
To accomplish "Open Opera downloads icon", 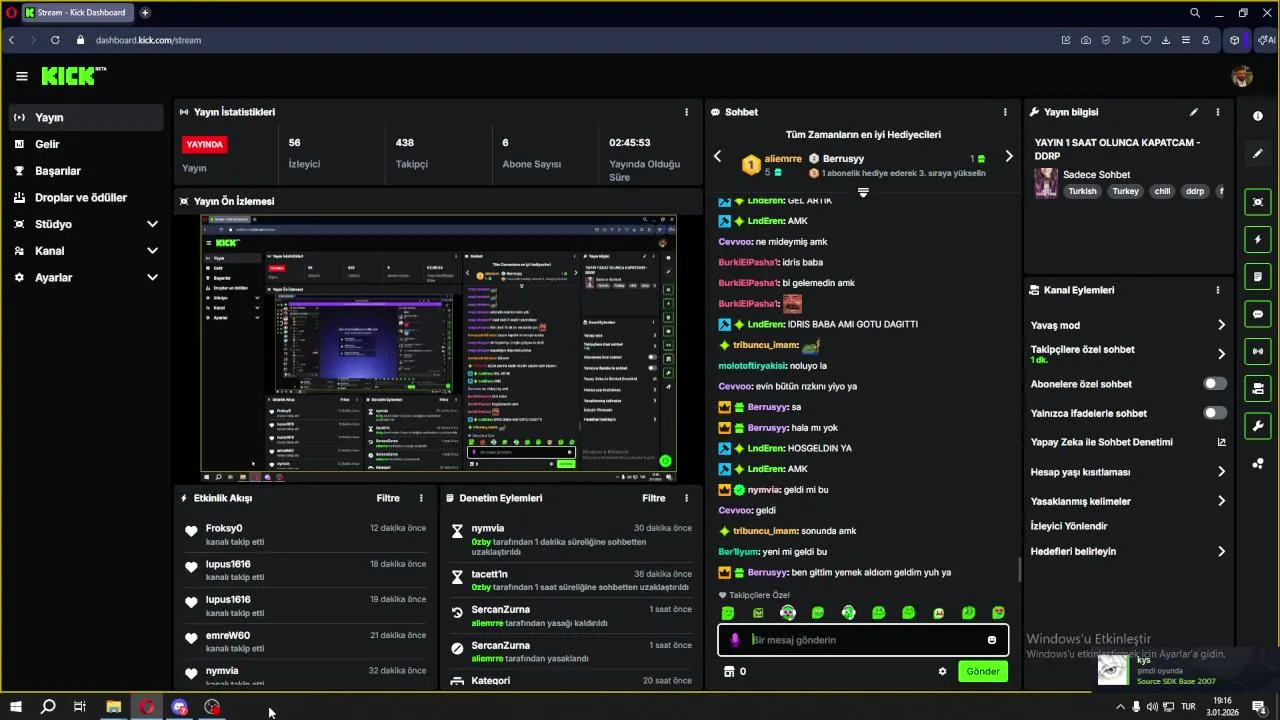I will coord(1166,40).
